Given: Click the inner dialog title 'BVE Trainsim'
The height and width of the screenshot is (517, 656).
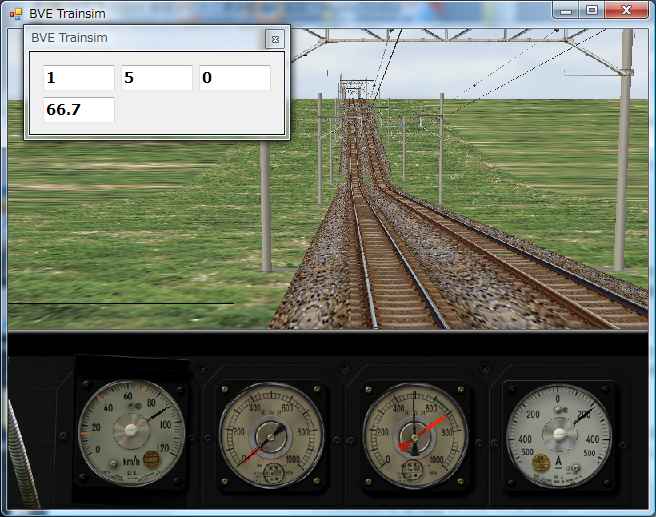Looking at the screenshot, I should coord(69,38).
